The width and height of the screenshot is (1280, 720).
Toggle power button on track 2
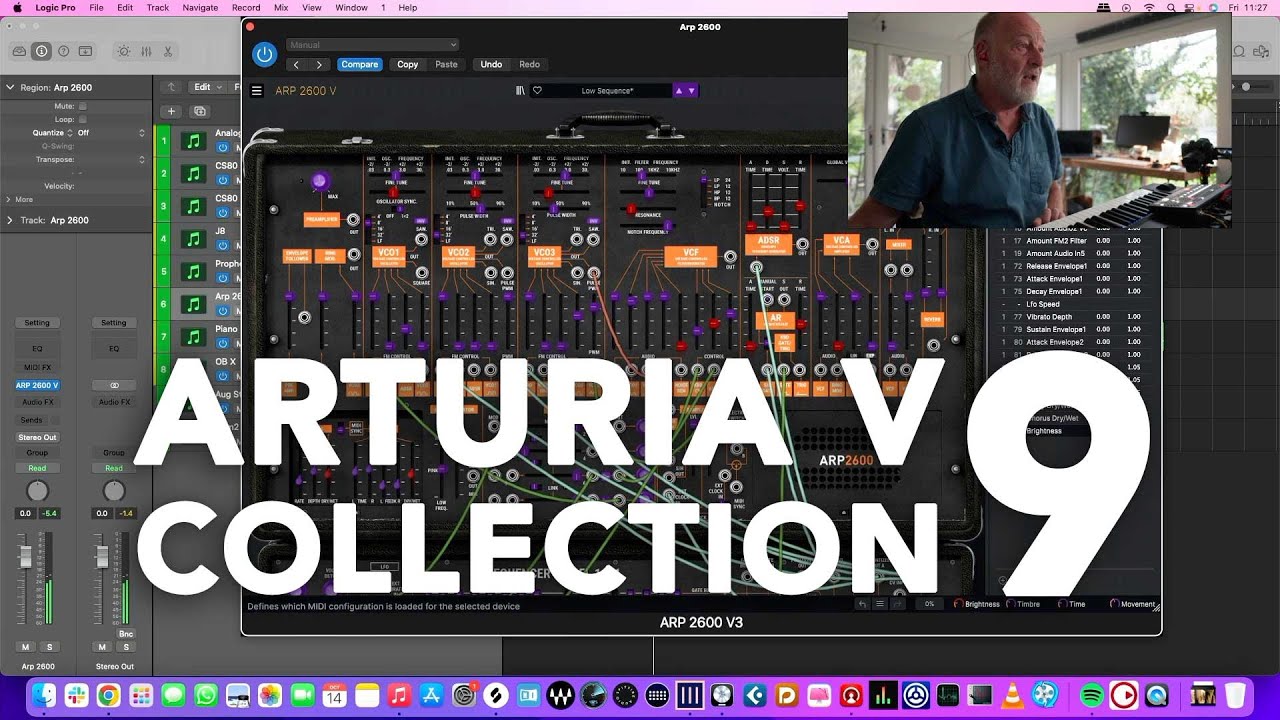[x=222, y=181]
